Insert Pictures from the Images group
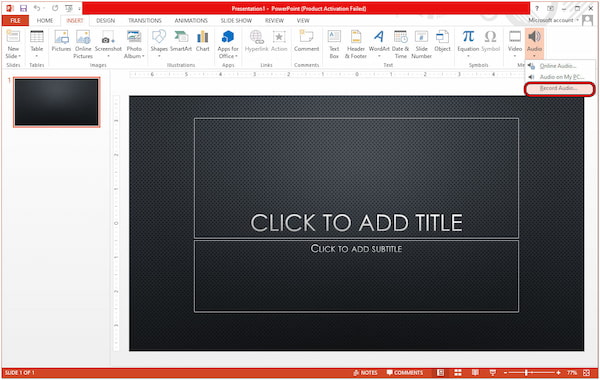Screen dimensions: 600x380 (x=61, y=41)
